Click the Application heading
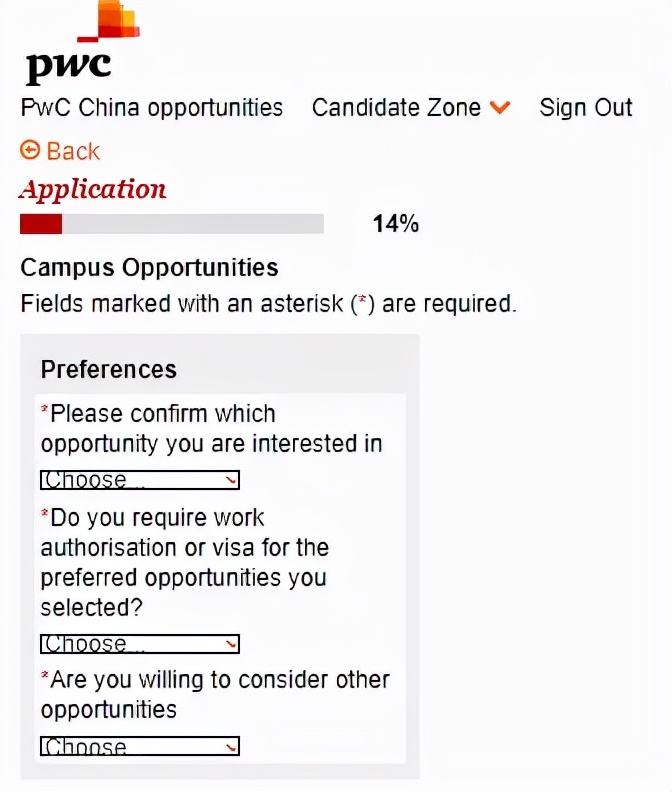Screen dimensions: 672x792 (x=93, y=189)
